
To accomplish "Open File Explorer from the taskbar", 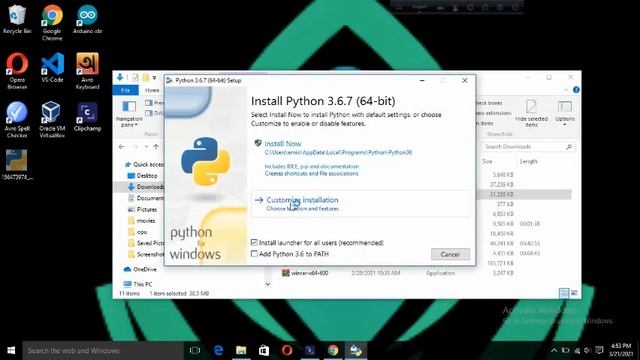I will (241, 350).
